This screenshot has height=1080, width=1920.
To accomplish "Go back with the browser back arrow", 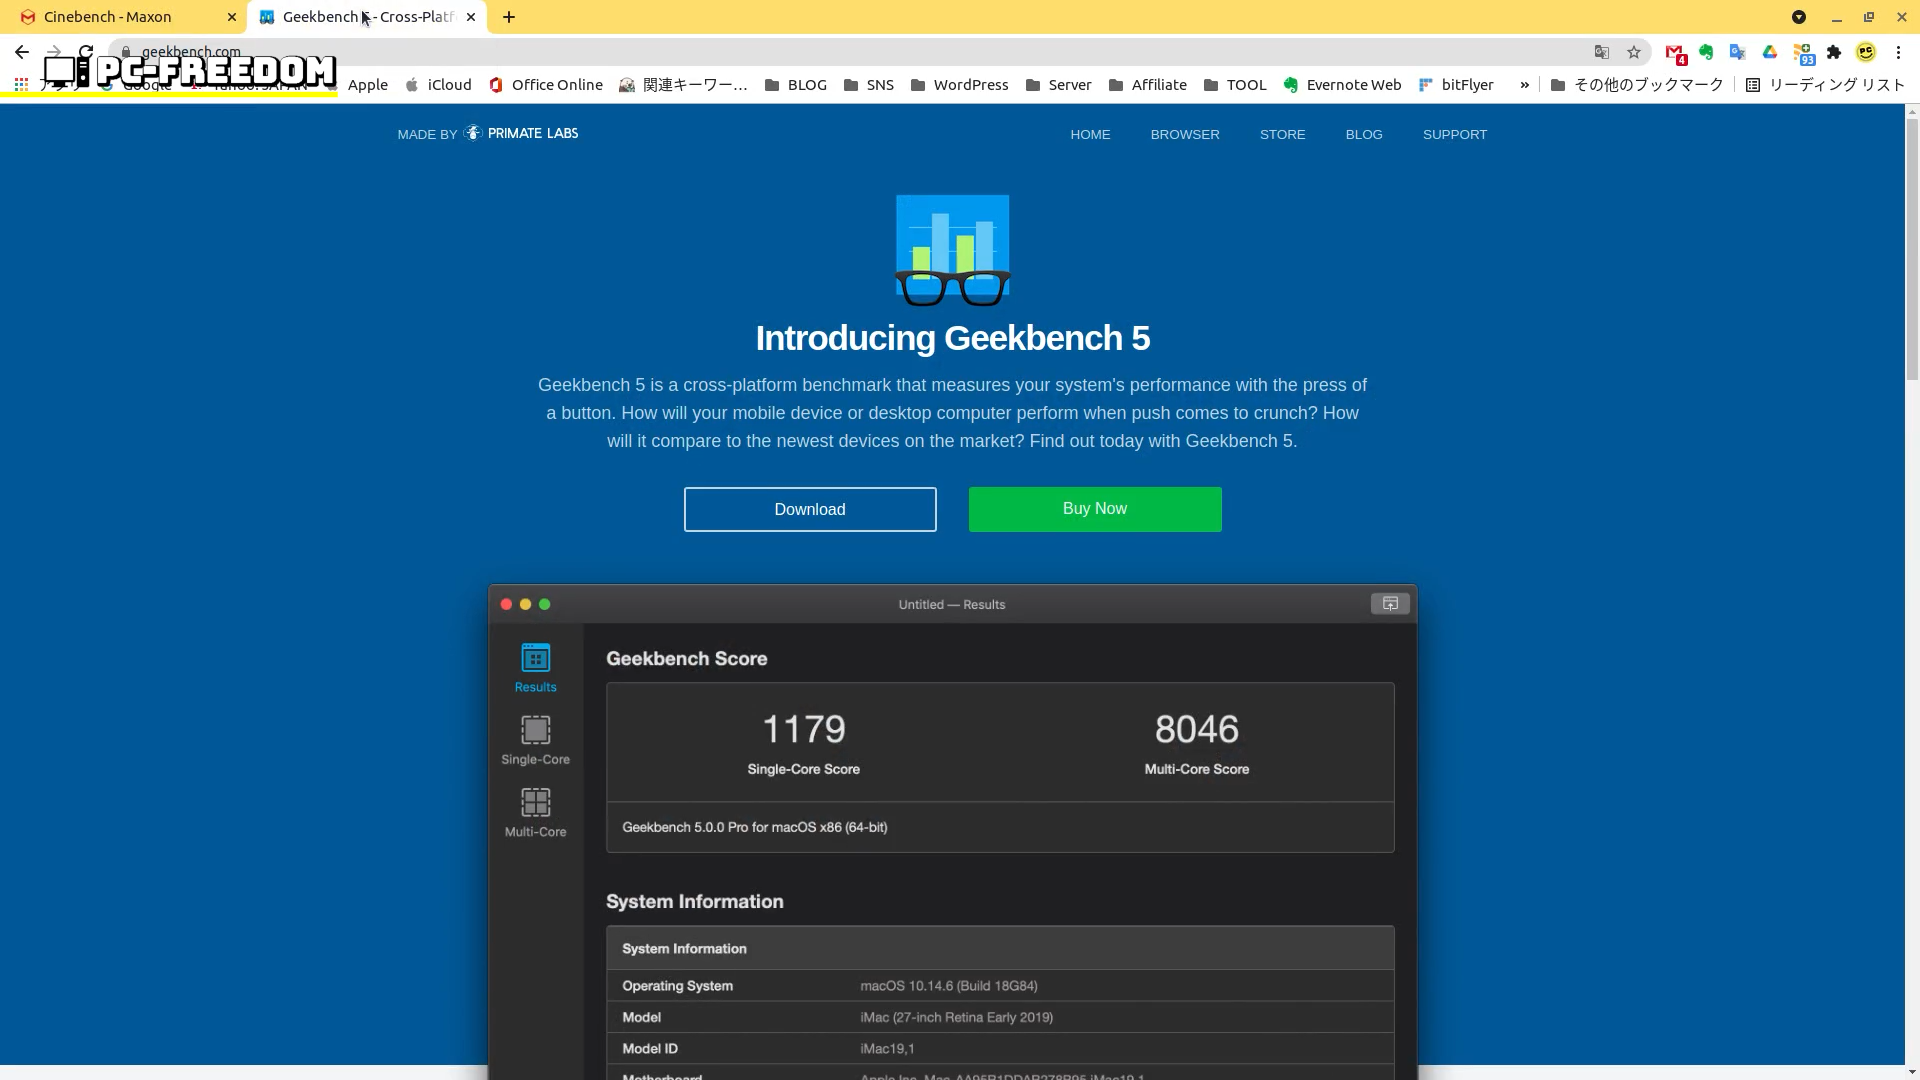I will click(x=22, y=52).
